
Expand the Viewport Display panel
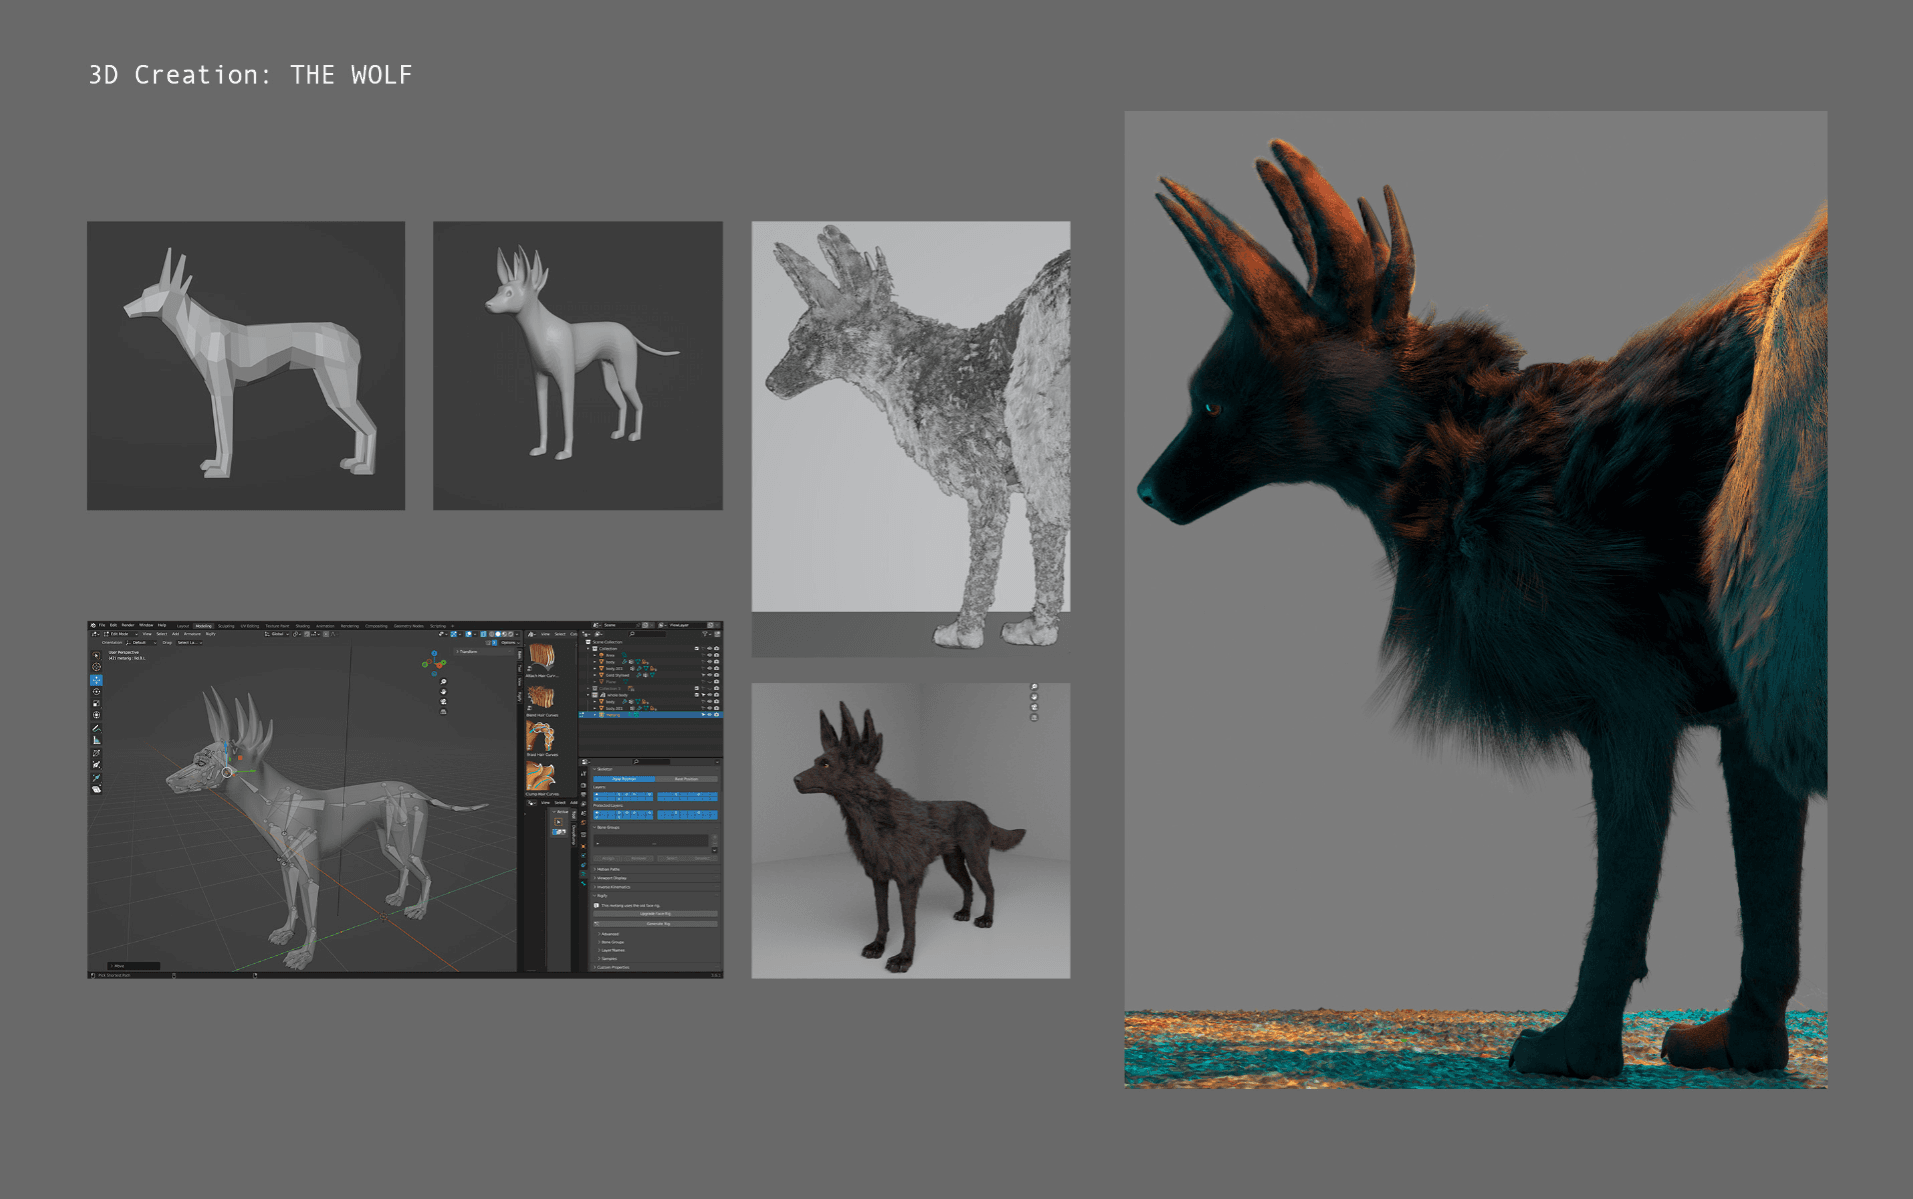point(655,878)
